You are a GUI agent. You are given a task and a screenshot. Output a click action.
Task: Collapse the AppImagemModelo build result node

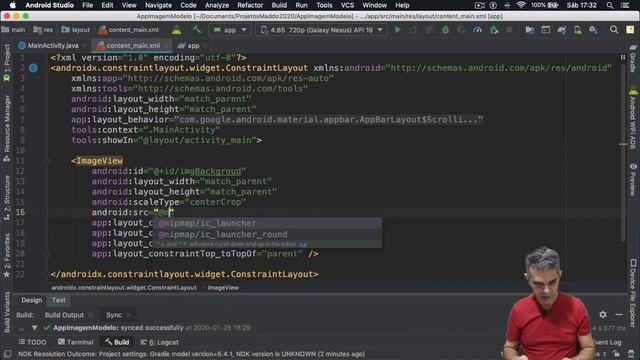(x=34, y=328)
